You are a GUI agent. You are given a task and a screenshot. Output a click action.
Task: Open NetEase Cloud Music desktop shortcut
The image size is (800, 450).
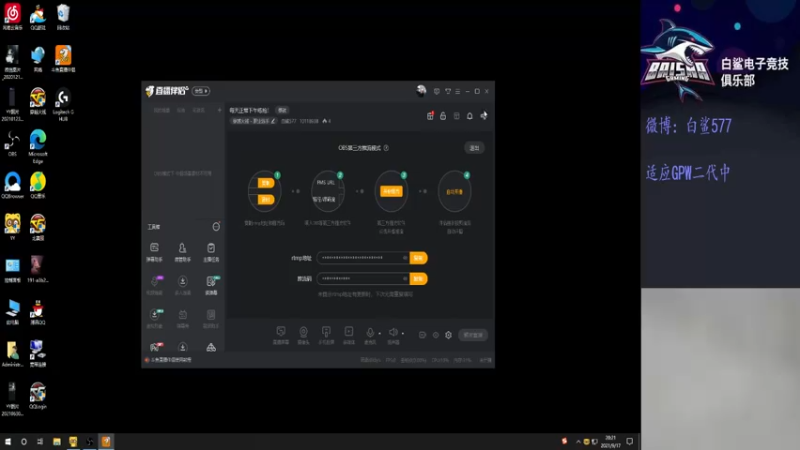[12, 16]
